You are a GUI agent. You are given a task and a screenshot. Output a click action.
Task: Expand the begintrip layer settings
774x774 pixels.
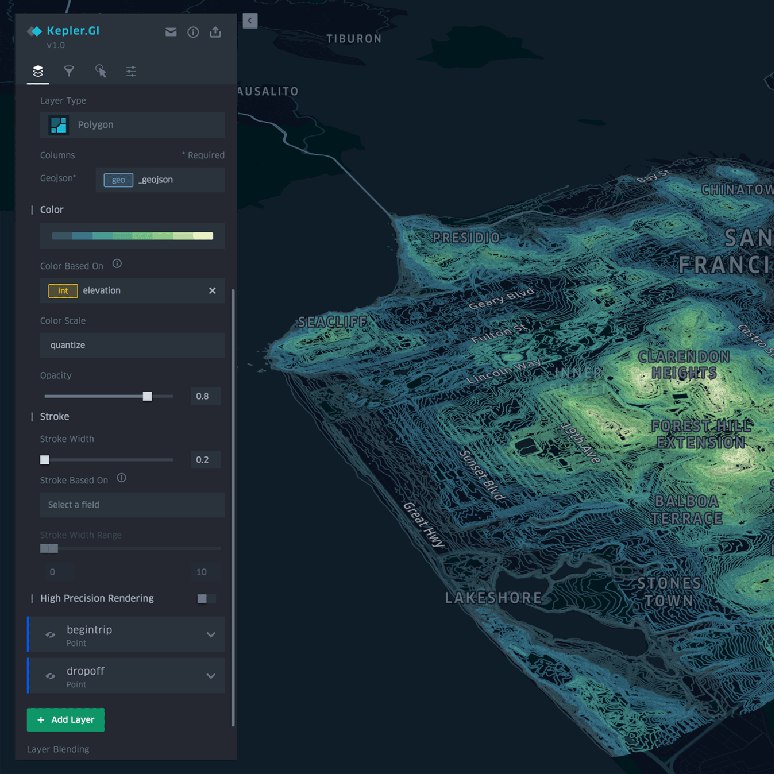coord(211,635)
